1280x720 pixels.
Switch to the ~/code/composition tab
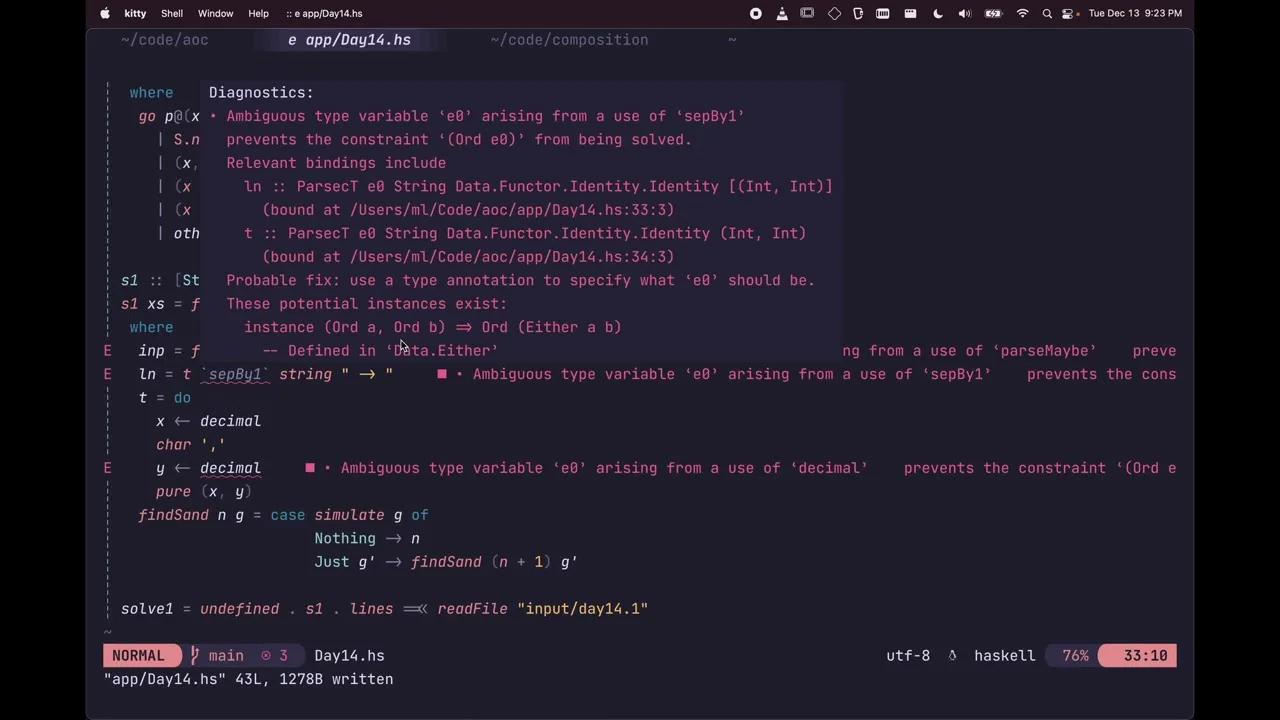(569, 40)
